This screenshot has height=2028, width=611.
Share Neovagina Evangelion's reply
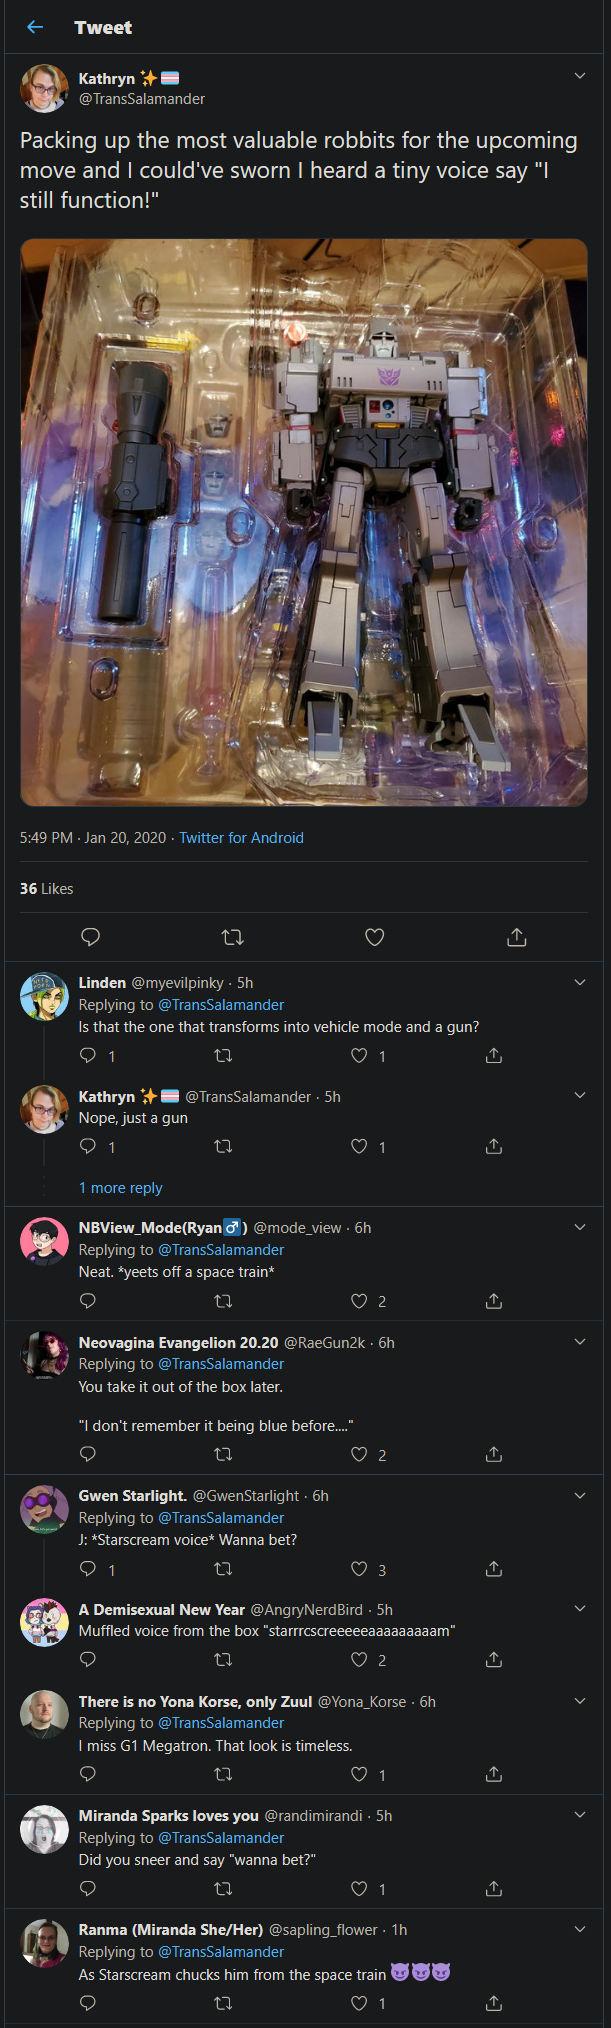pos(494,1454)
